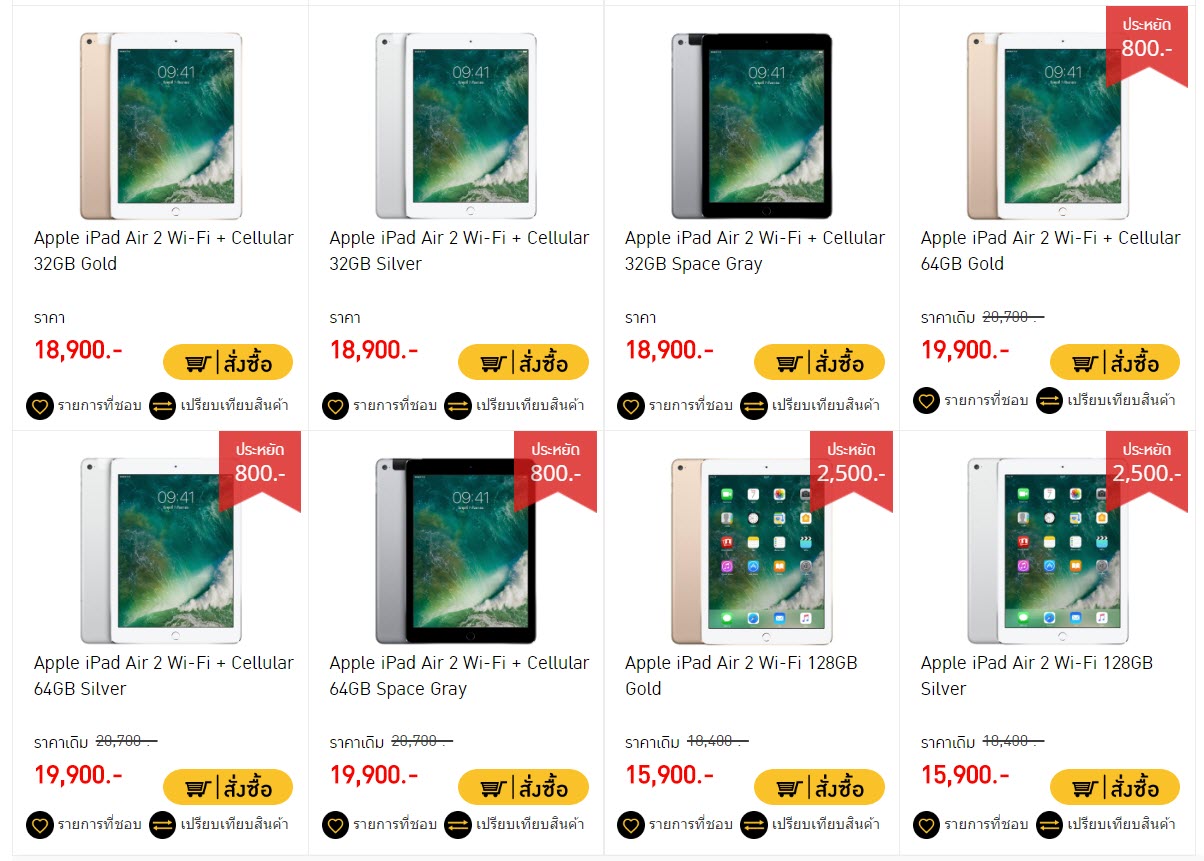
Task: Click the heart icon for iPad Wi-Fi 128GB Silver
Action: (x=927, y=825)
